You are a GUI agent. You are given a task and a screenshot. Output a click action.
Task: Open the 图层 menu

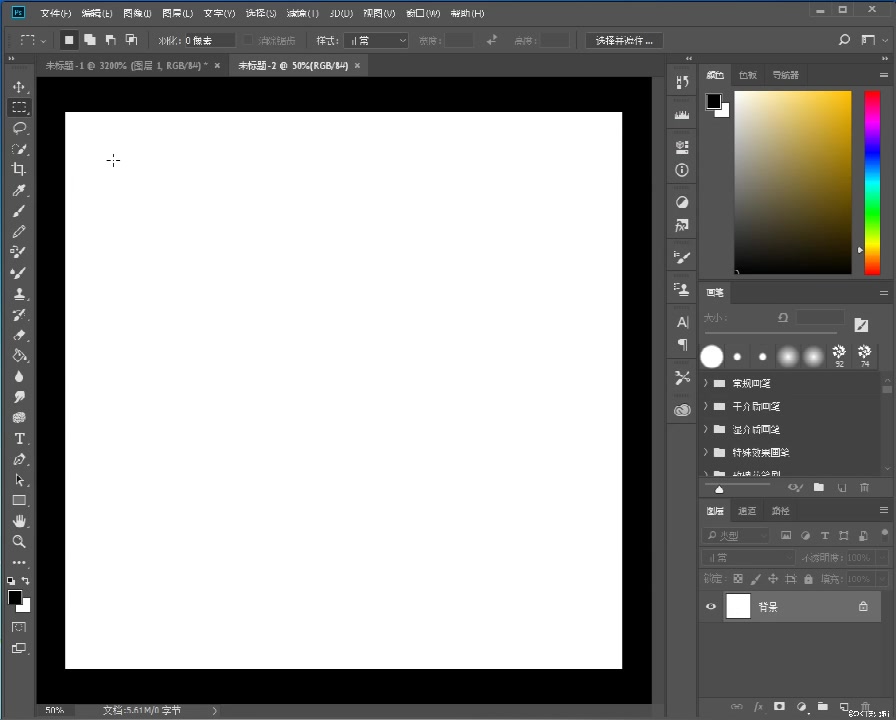coord(178,13)
